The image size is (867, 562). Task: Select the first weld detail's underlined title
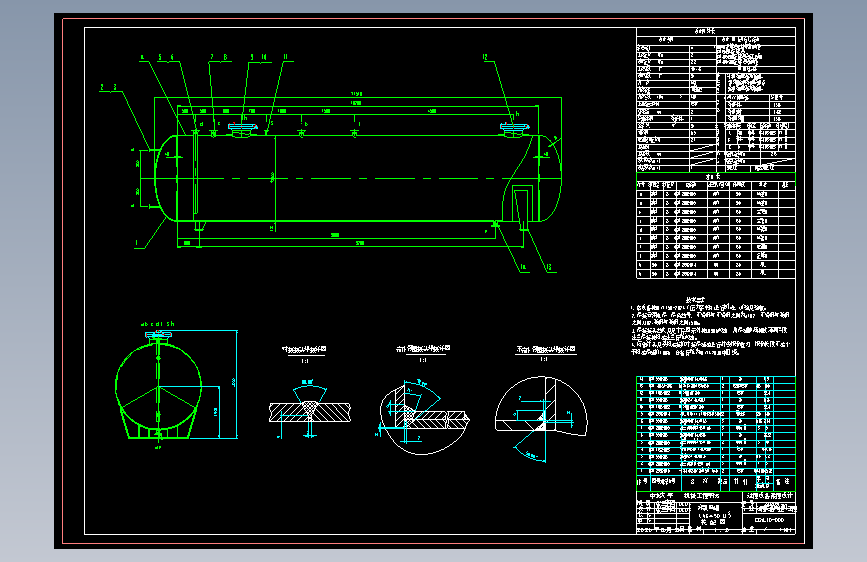pos(304,350)
